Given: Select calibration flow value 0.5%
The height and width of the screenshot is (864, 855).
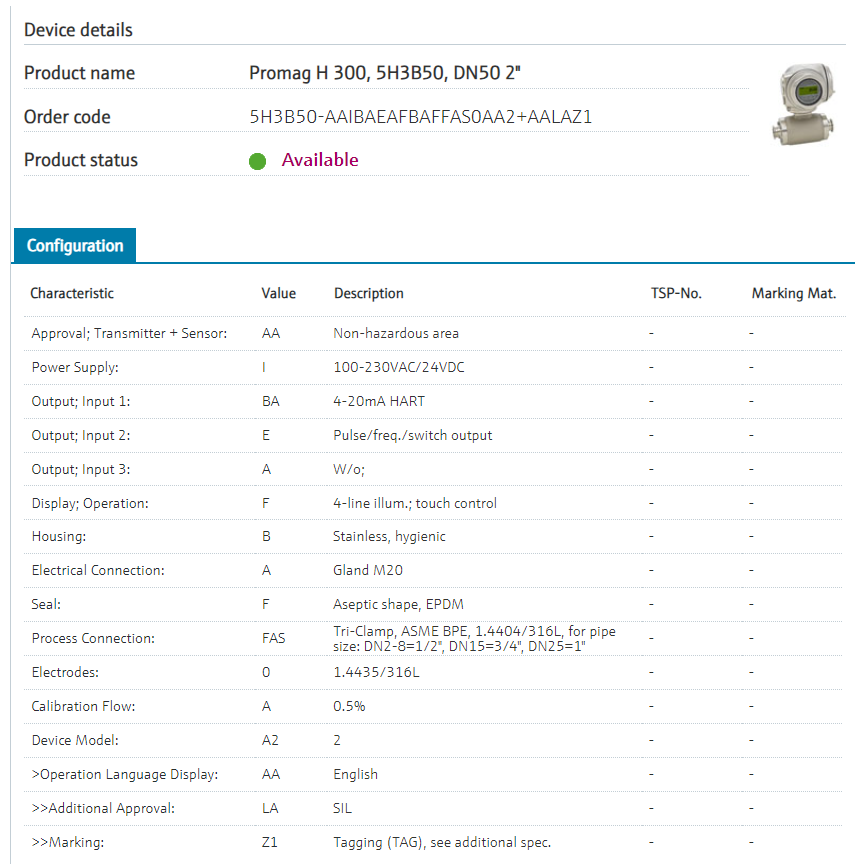Looking at the screenshot, I should click(x=349, y=706).
